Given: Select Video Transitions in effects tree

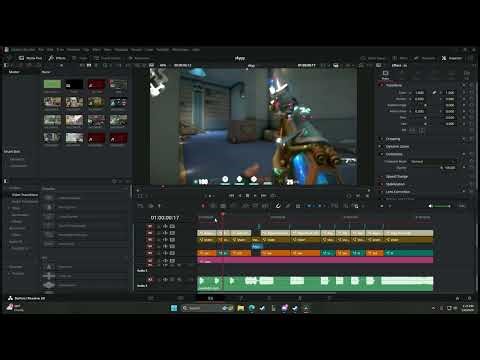Looking at the screenshot, I should tap(24, 195).
